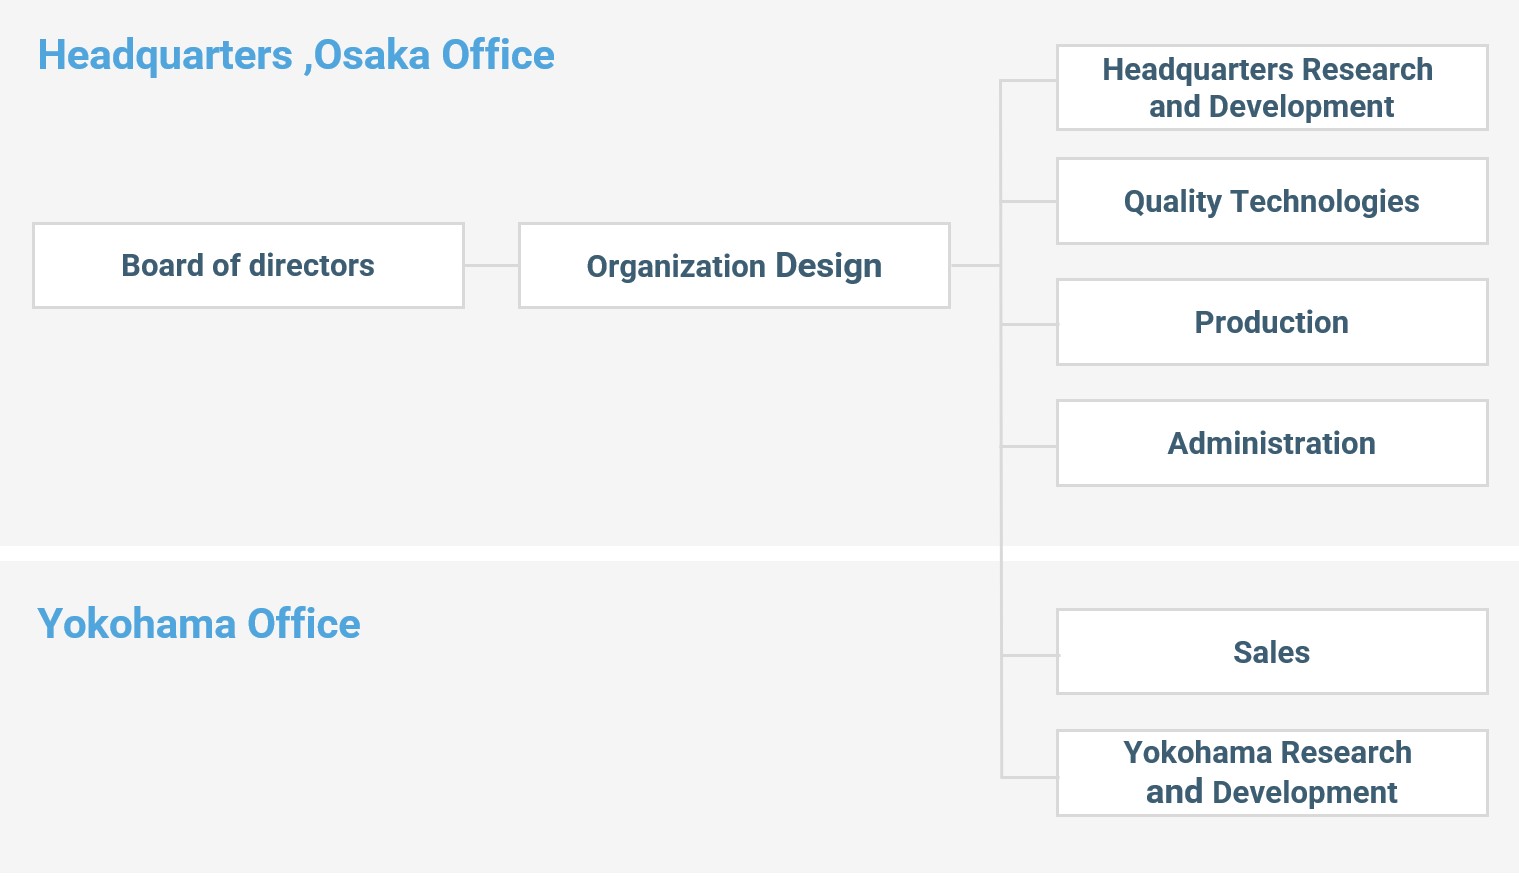Click the Yokohama Office heading

pyautogui.click(x=199, y=624)
